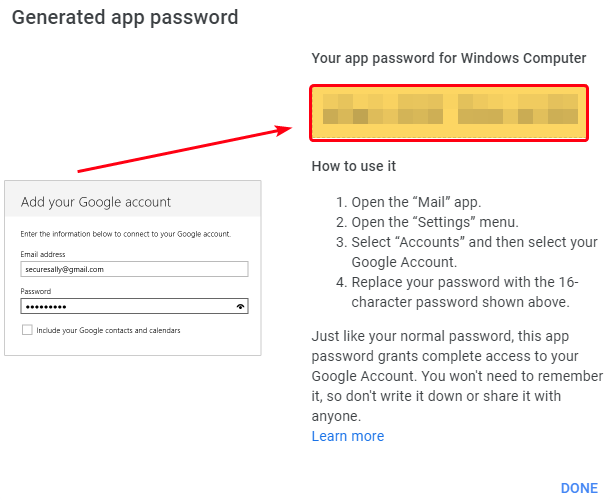Click the Password label above the field

[x=35, y=291]
